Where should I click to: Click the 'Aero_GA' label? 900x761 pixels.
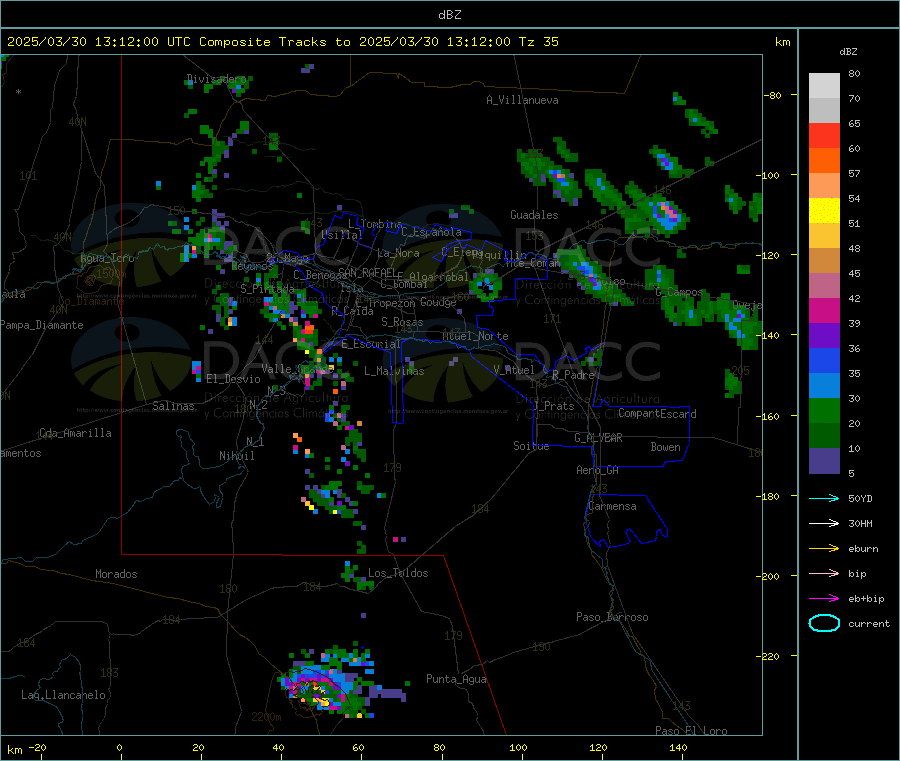click(x=598, y=470)
